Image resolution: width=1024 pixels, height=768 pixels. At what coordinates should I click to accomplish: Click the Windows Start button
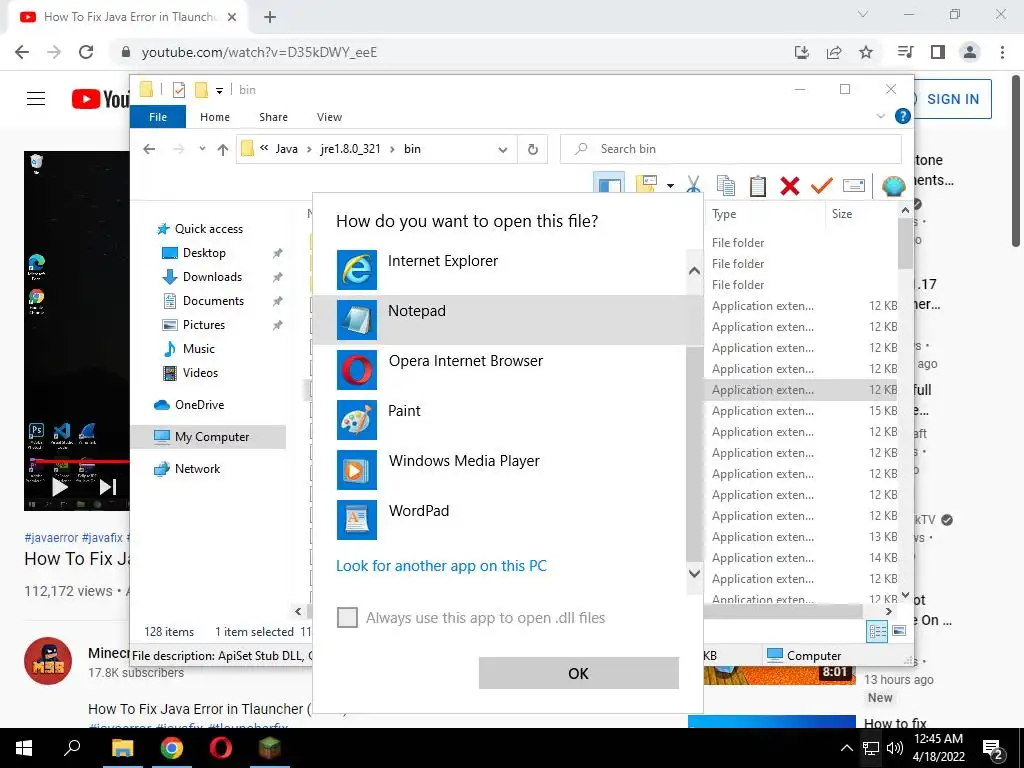click(24, 748)
